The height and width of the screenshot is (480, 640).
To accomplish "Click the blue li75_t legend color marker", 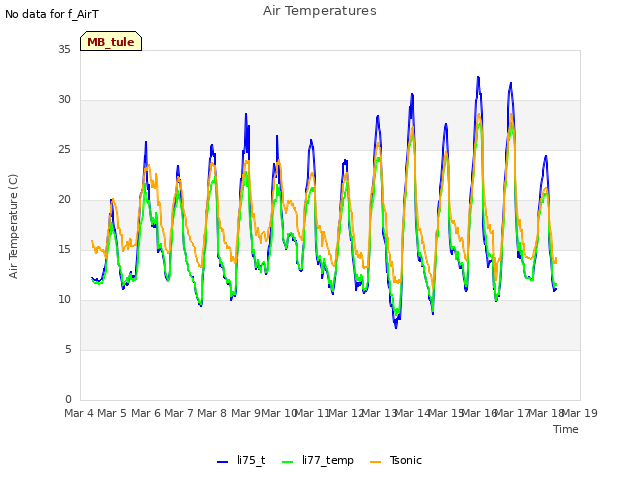I will click(x=222, y=462).
